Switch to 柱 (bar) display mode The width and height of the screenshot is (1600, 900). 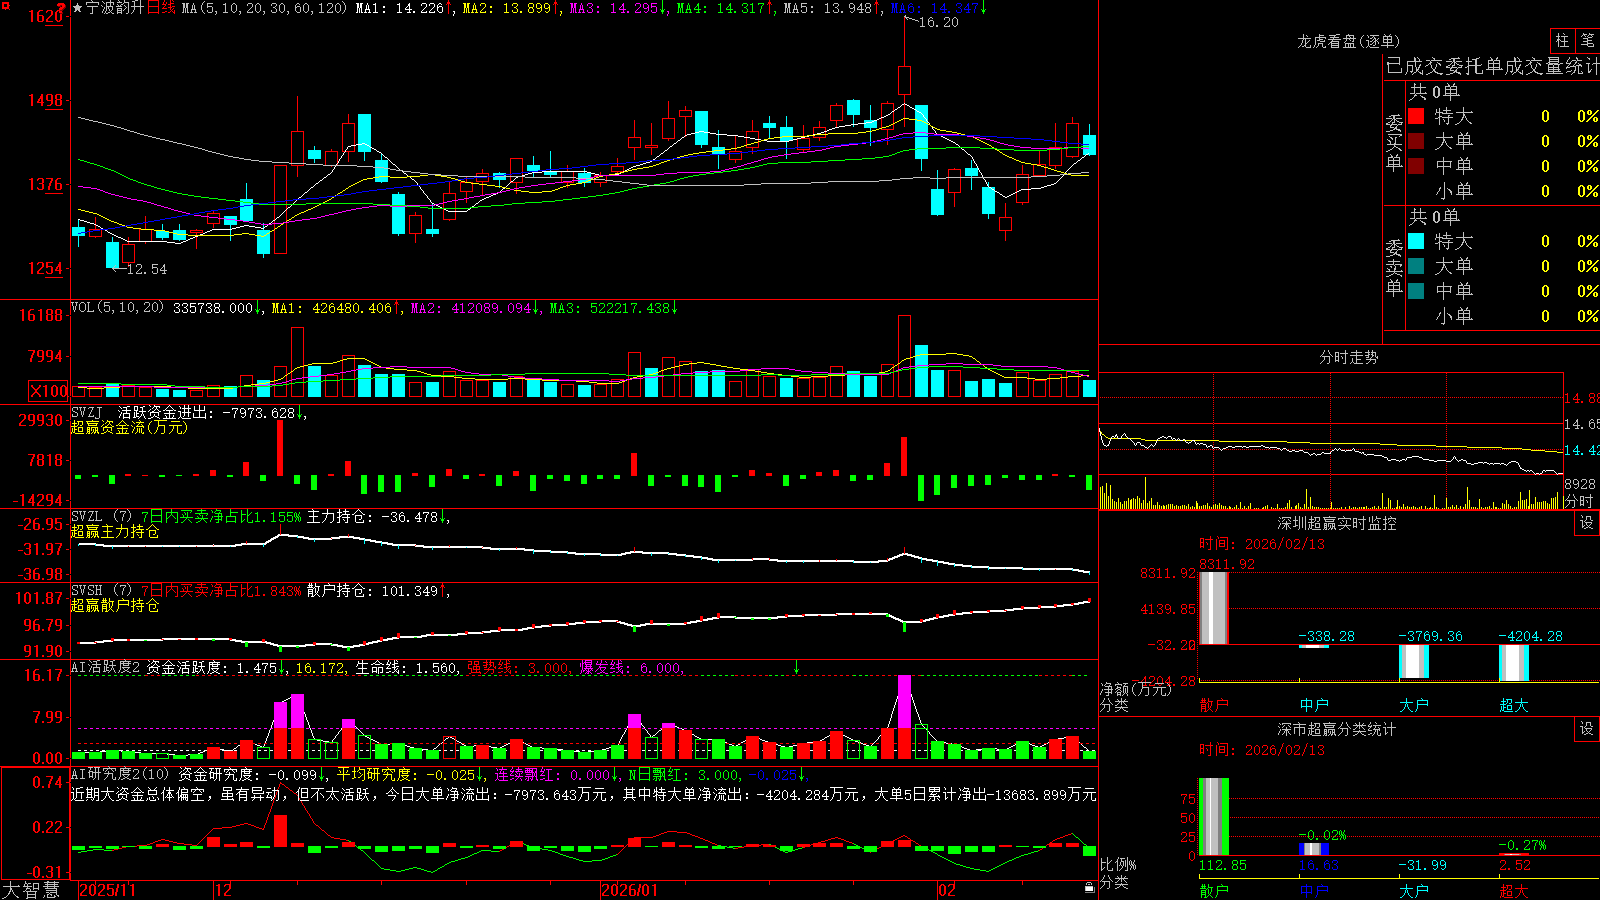pyautogui.click(x=1562, y=41)
